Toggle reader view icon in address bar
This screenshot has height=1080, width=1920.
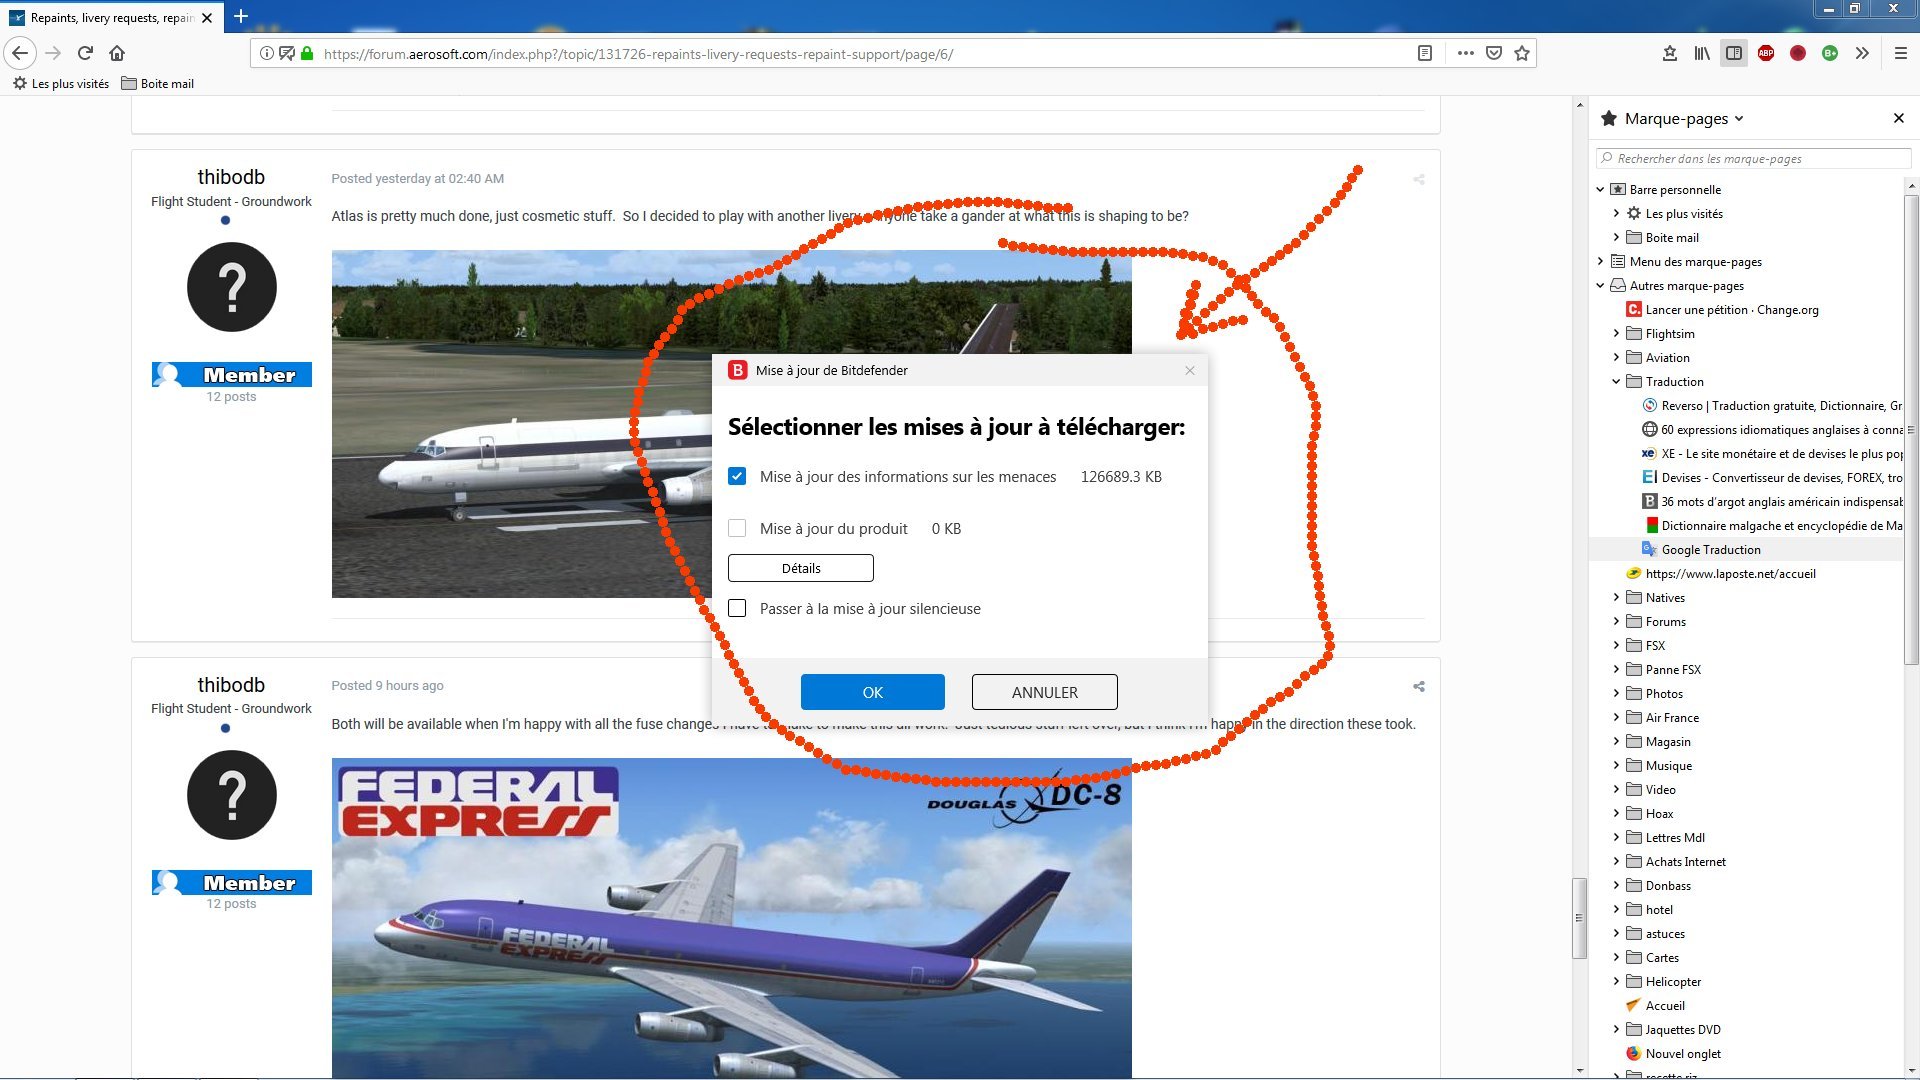pyautogui.click(x=1425, y=53)
